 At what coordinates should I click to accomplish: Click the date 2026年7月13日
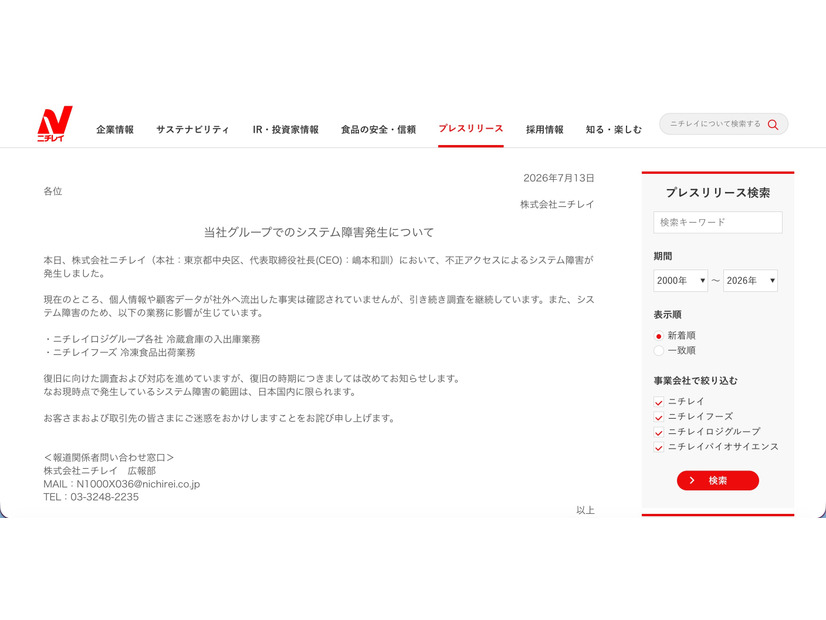(558, 178)
